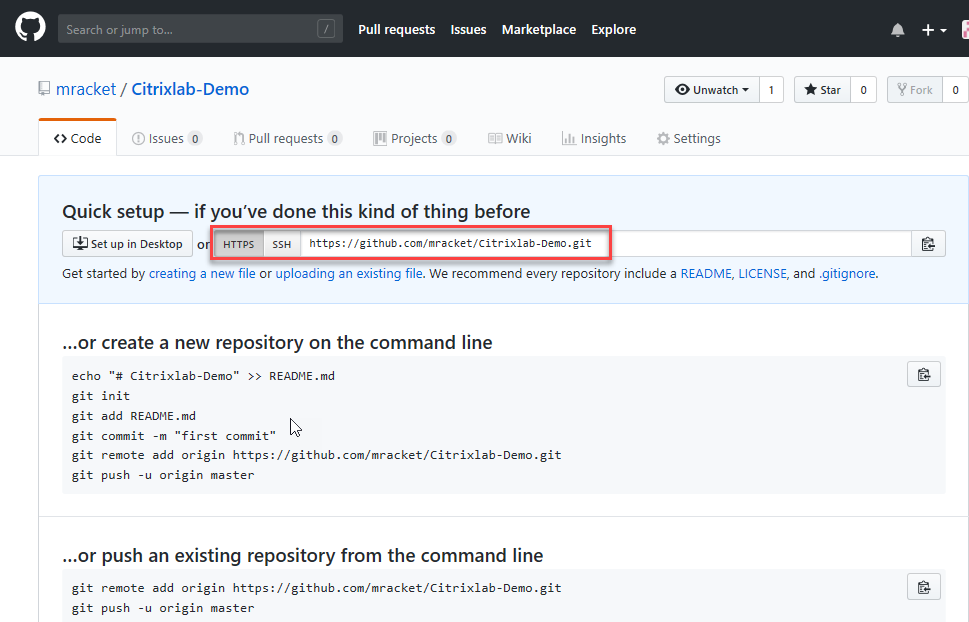Open the Wiki tab
The height and width of the screenshot is (622, 969).
click(x=510, y=138)
